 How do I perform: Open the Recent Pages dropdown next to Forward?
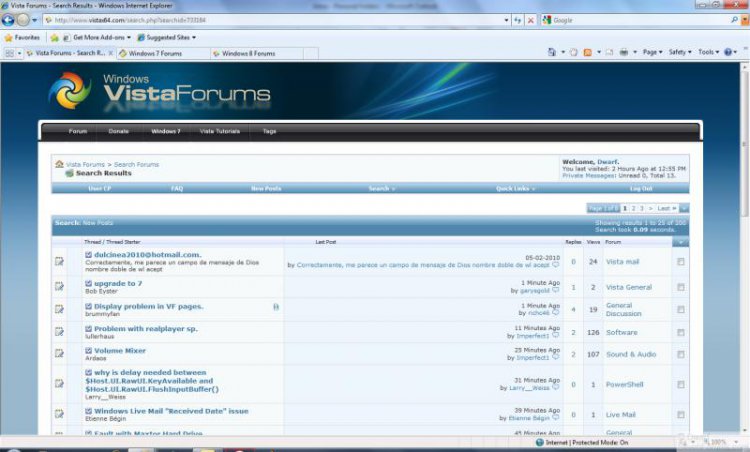[34, 20]
